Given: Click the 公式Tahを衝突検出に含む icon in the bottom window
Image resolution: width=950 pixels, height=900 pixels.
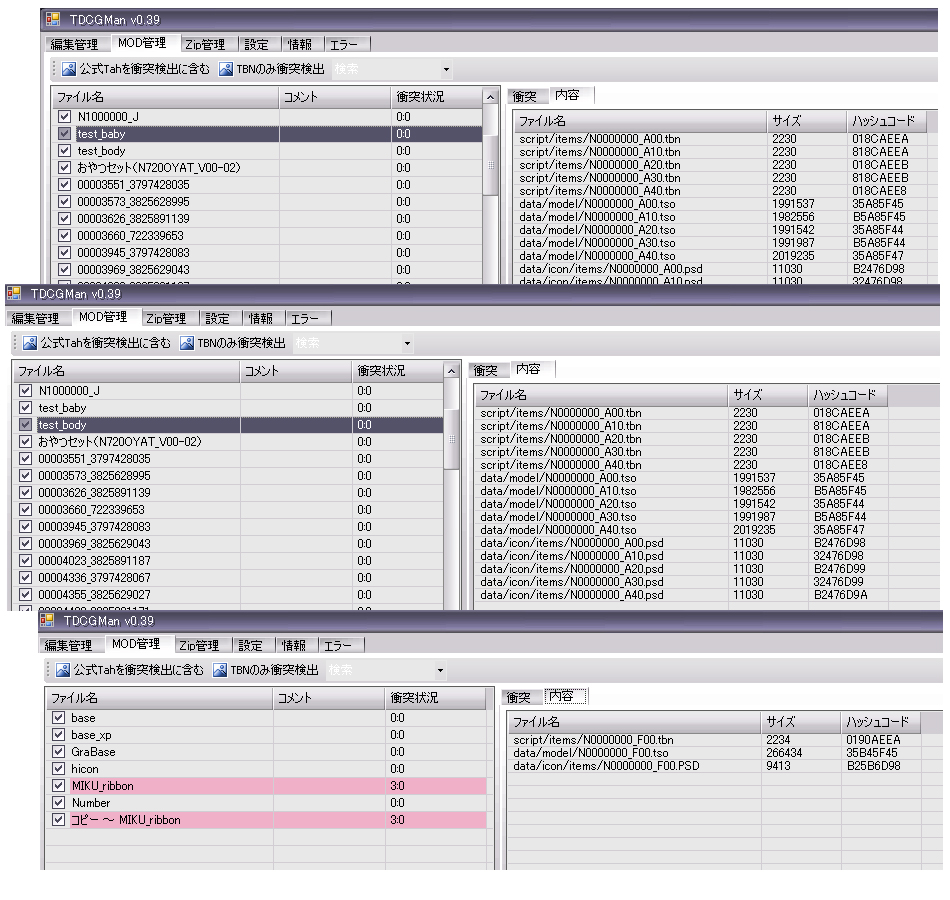Looking at the screenshot, I should pos(63,670).
